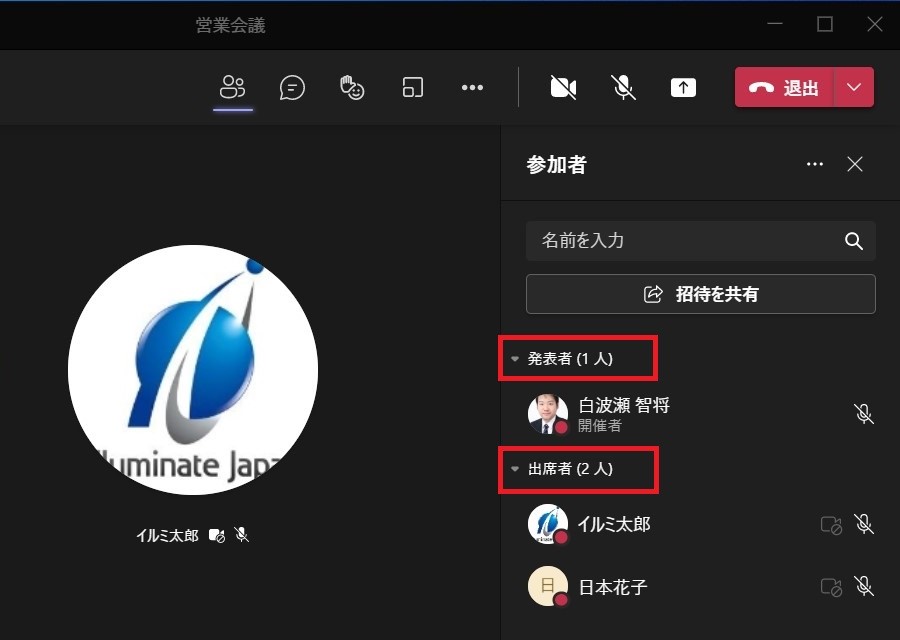Click the mic icon for 白波瀬 智将
900x640 pixels.
864,414
